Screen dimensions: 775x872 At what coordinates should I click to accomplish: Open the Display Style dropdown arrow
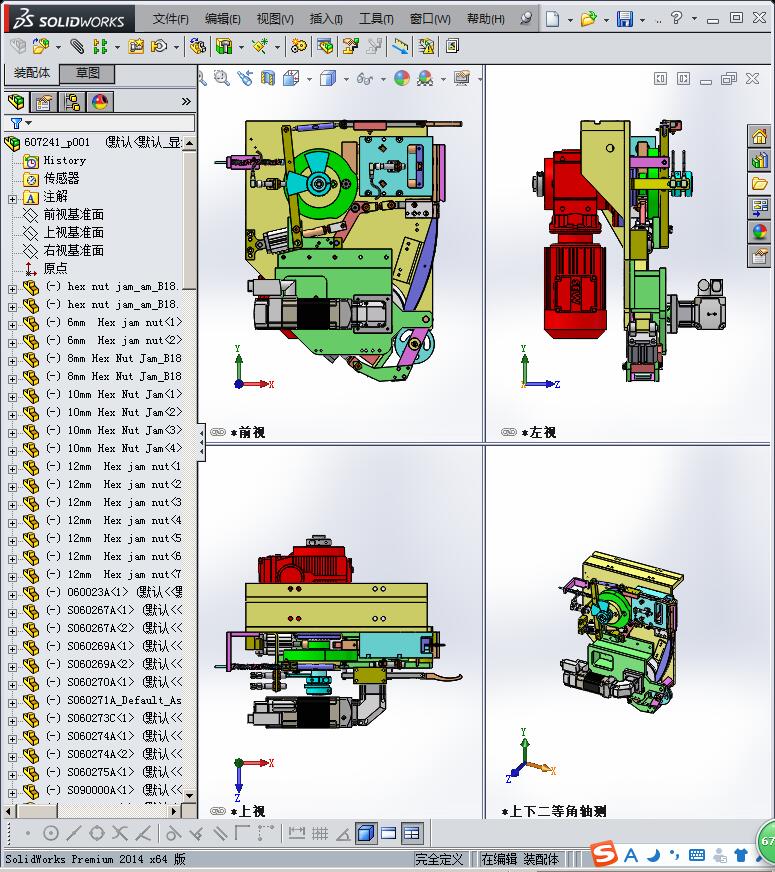click(x=346, y=79)
